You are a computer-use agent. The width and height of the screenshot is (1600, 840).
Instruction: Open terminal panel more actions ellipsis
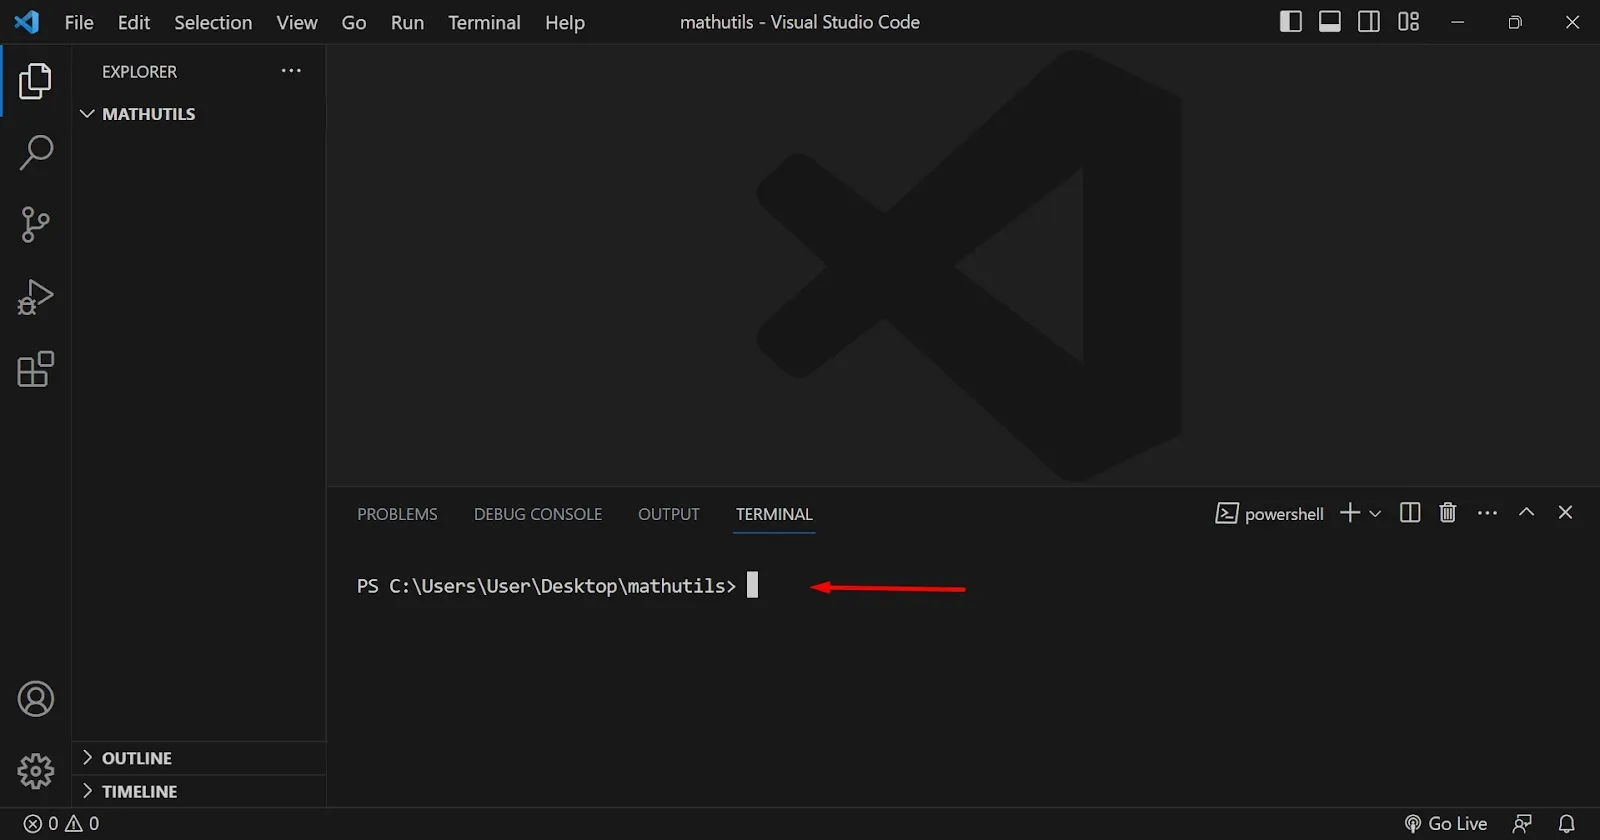(1488, 513)
